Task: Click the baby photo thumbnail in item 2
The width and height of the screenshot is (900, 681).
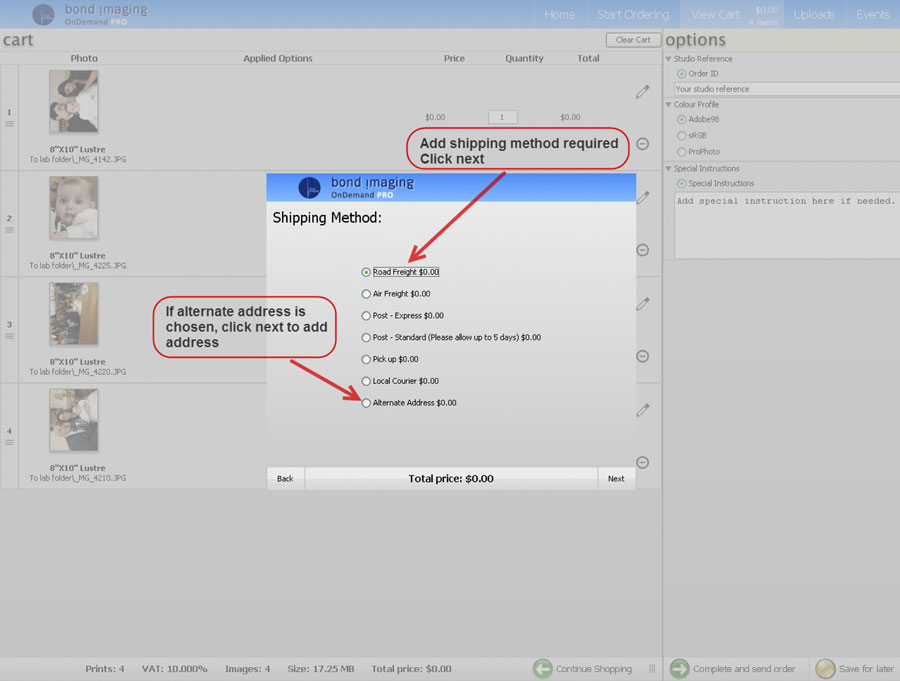Action: (74, 208)
